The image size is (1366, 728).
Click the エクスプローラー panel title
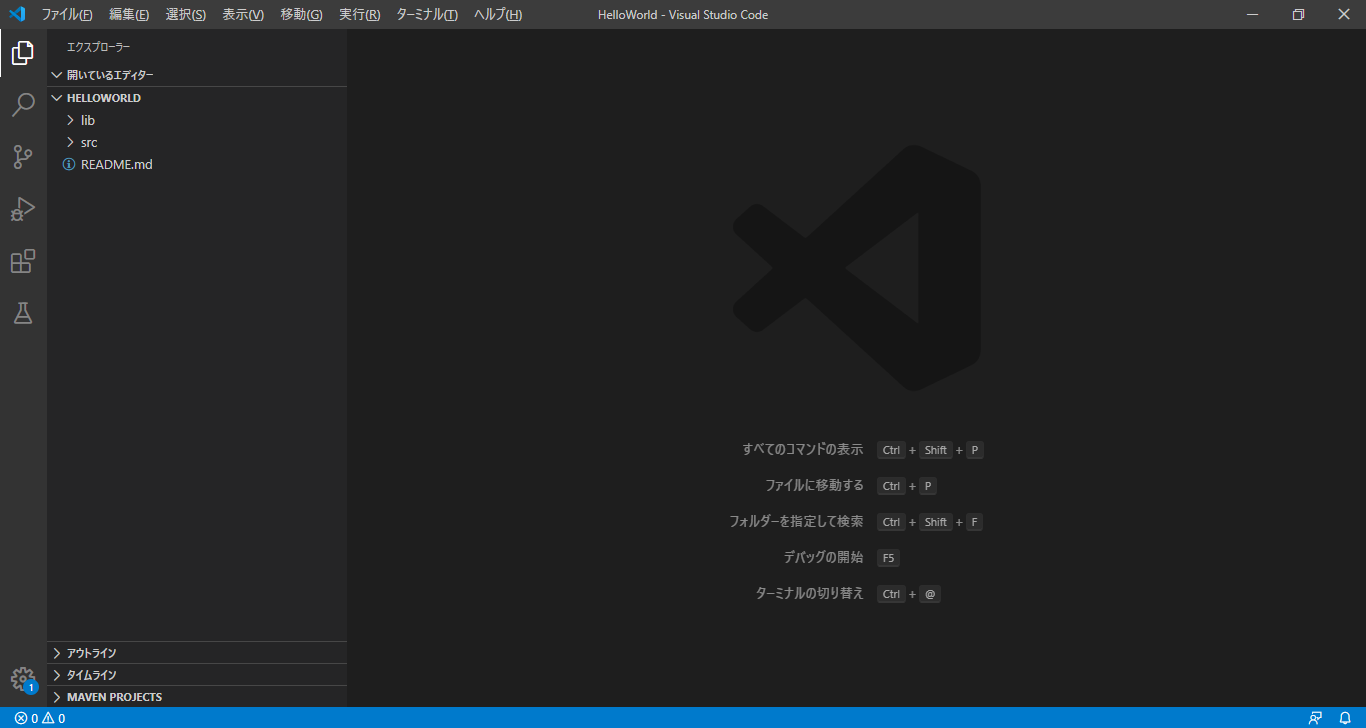coord(98,47)
